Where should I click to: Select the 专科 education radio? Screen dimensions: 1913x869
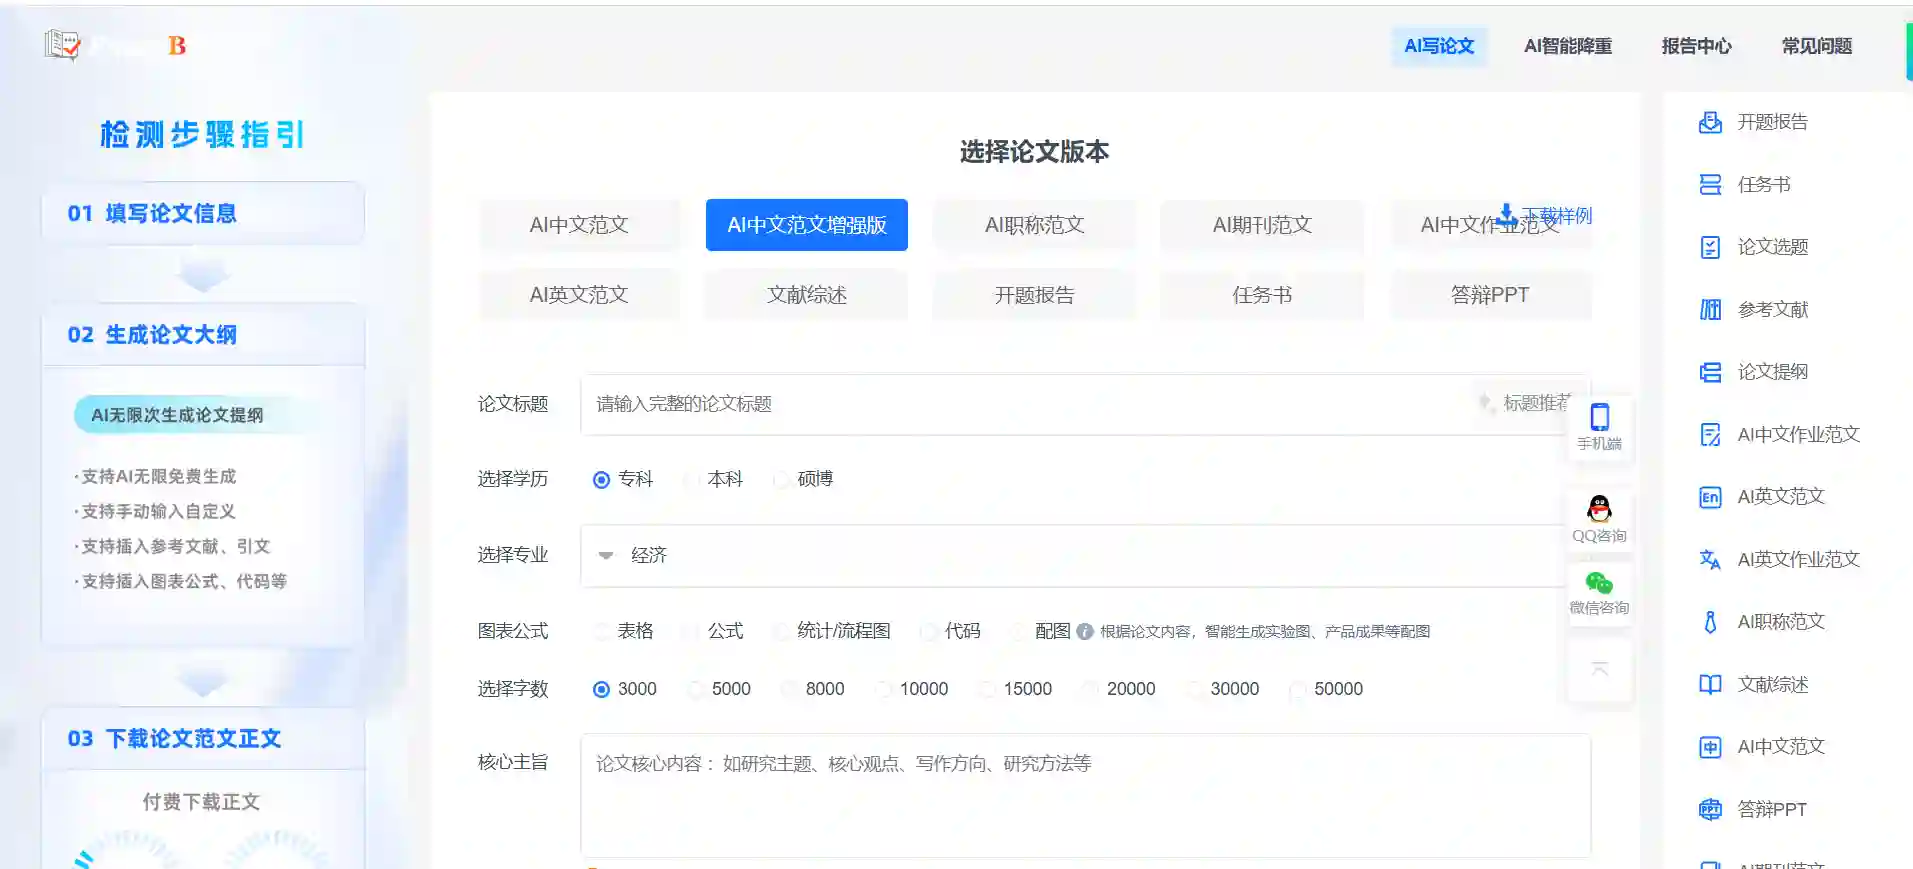click(601, 480)
